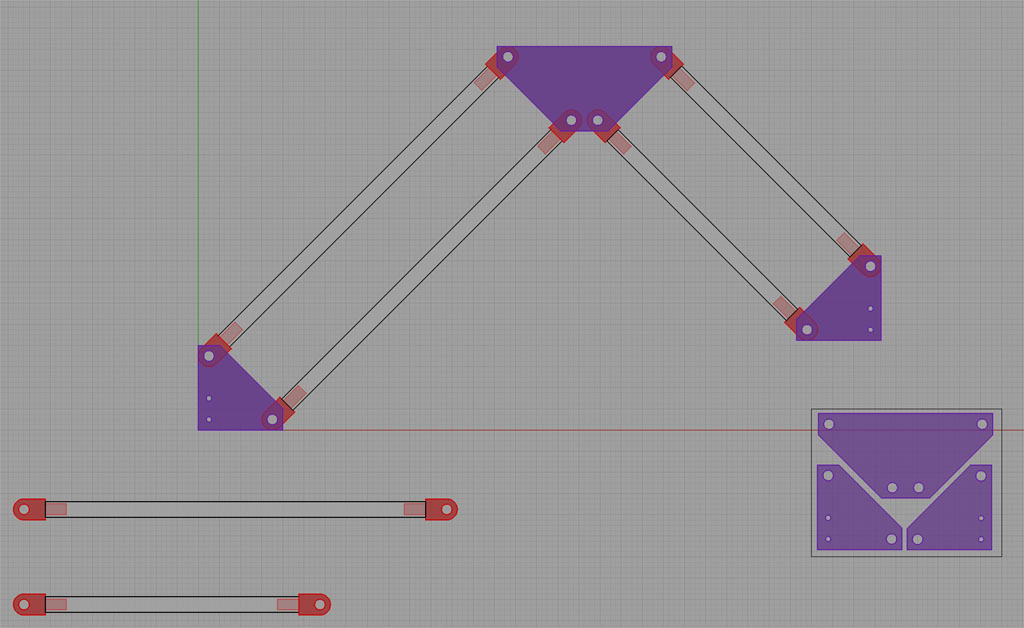This screenshot has width=1024, height=628.
Task: Click the longer horizontal tube at bottom left
Action: 235,509
